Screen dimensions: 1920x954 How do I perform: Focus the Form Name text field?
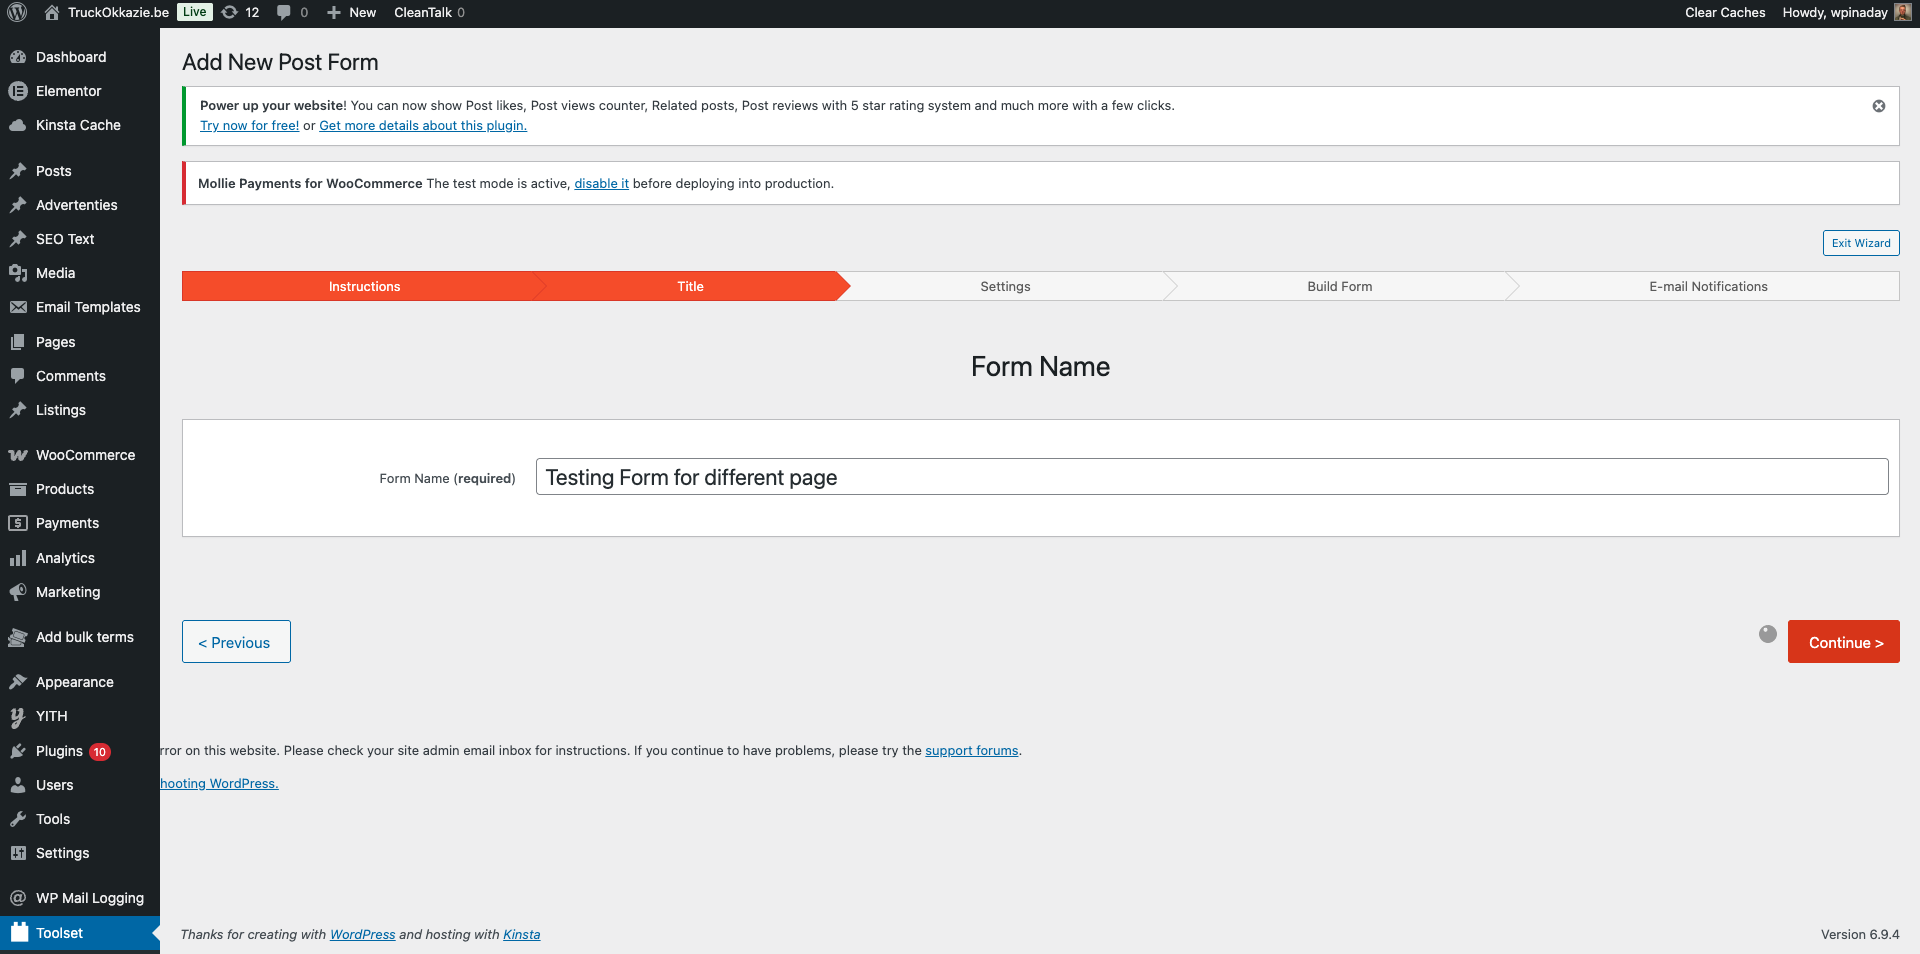click(1211, 477)
